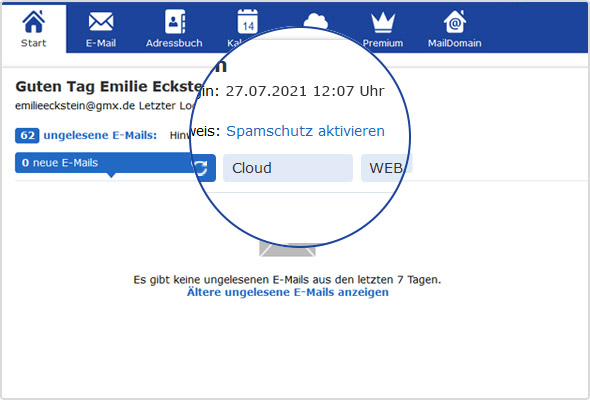Click the message about no unread emails
Screen dimensions: 590x400
tap(287, 280)
